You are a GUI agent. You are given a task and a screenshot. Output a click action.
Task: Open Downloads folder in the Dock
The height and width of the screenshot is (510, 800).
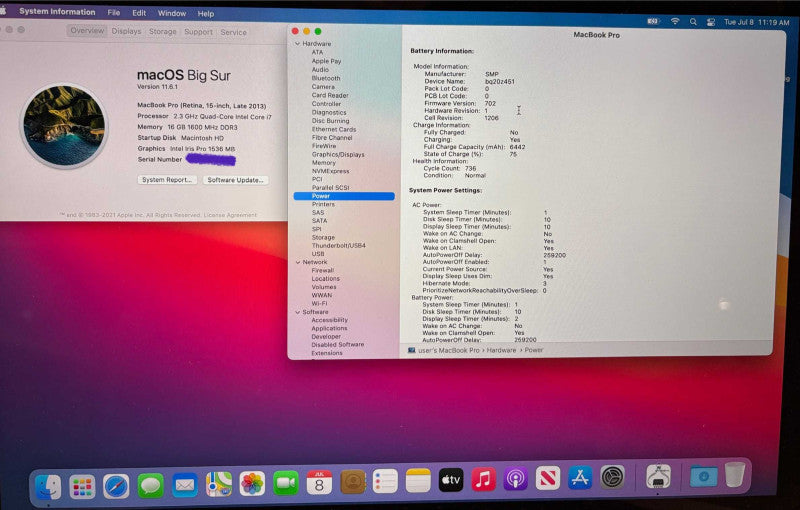[704, 476]
